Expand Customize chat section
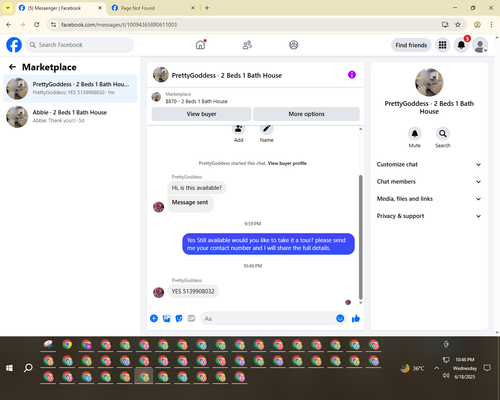Image resolution: width=500 pixels, height=400 pixels. [429, 164]
